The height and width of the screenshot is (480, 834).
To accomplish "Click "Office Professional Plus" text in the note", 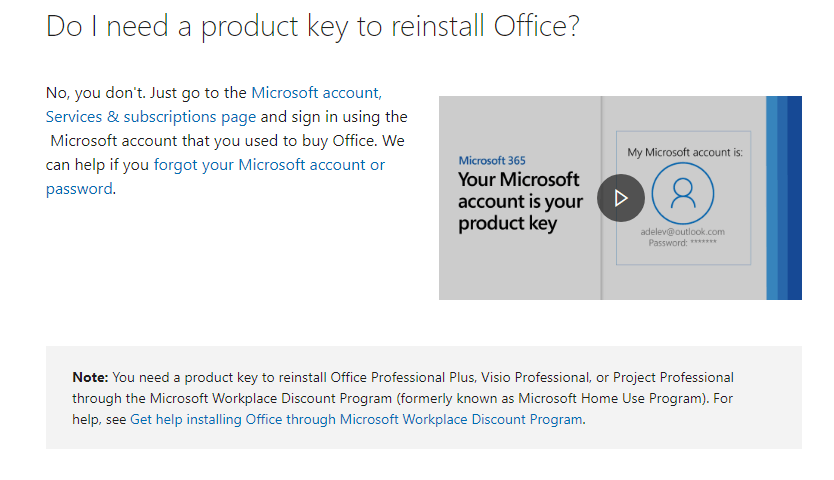I will (x=399, y=378).
